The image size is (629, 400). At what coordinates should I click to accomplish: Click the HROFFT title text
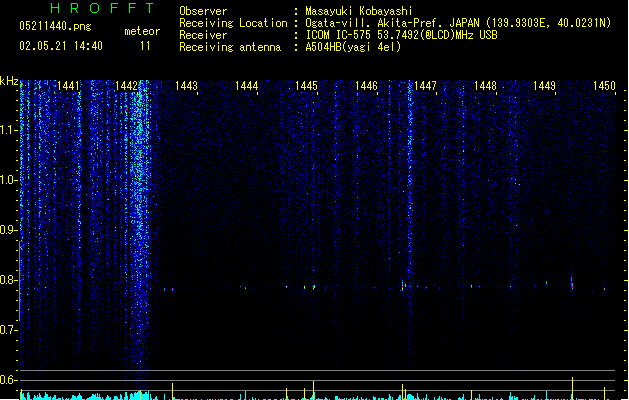(x=102, y=8)
